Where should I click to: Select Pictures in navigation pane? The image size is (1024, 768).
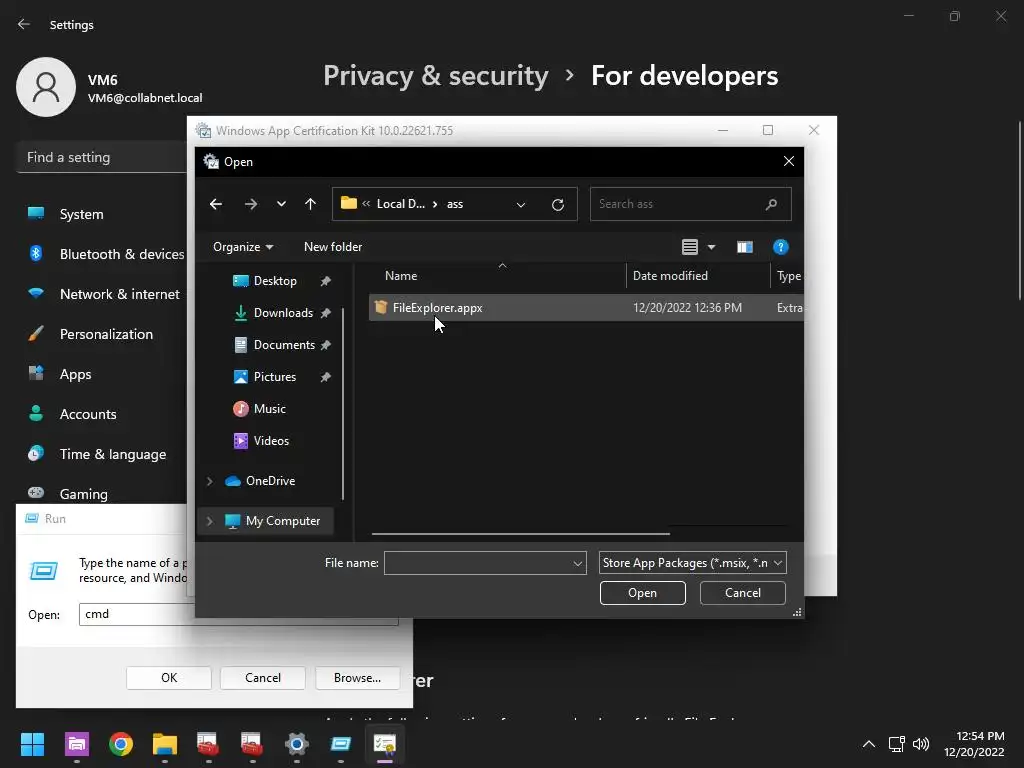(x=274, y=377)
